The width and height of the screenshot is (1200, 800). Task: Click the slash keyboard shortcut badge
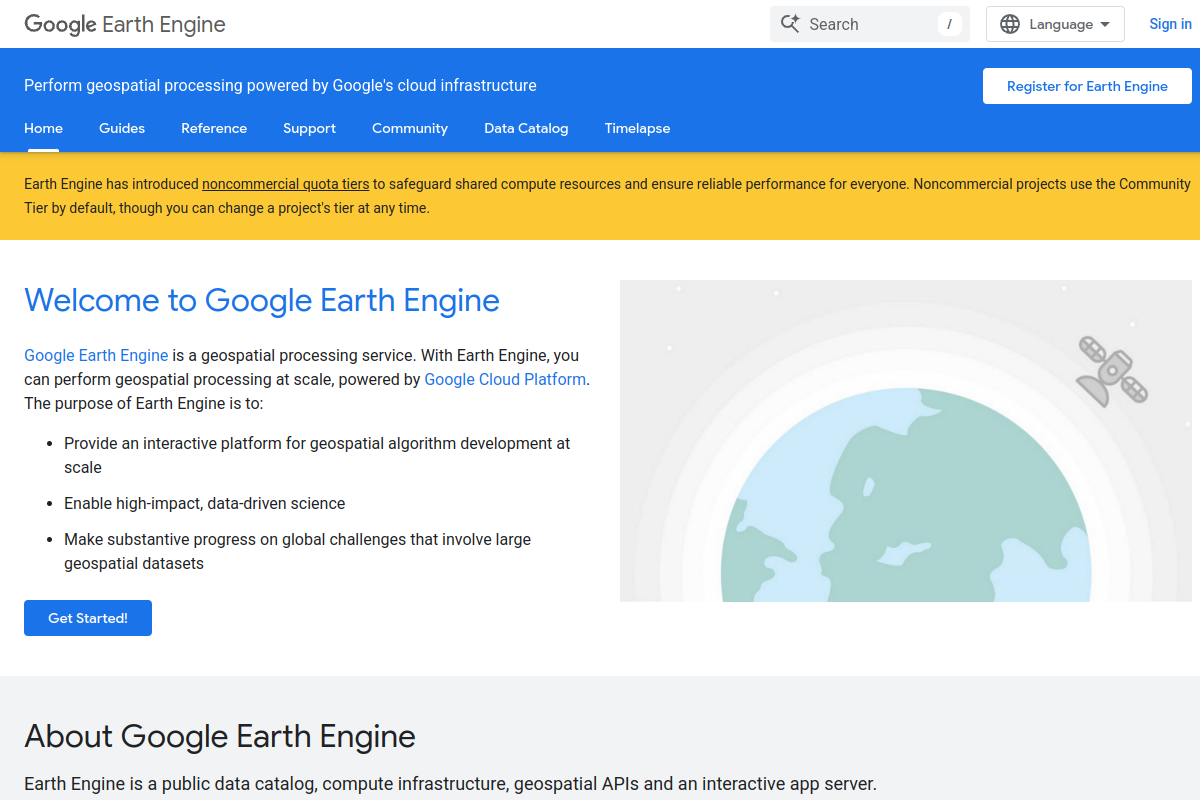click(x=949, y=24)
